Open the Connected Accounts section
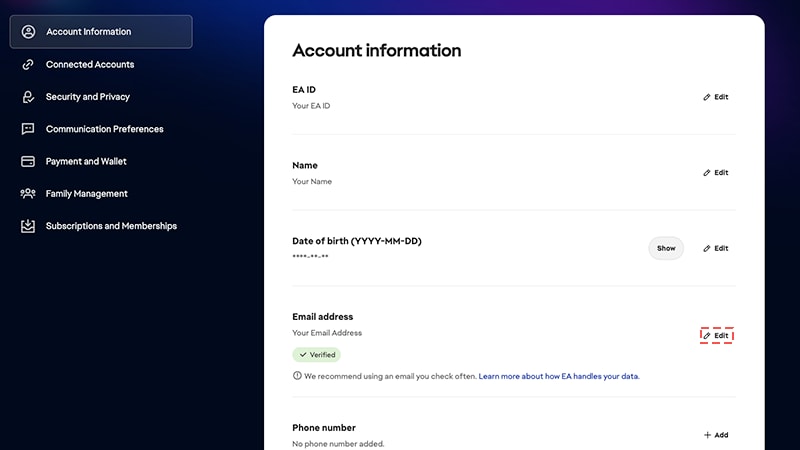 click(89, 64)
